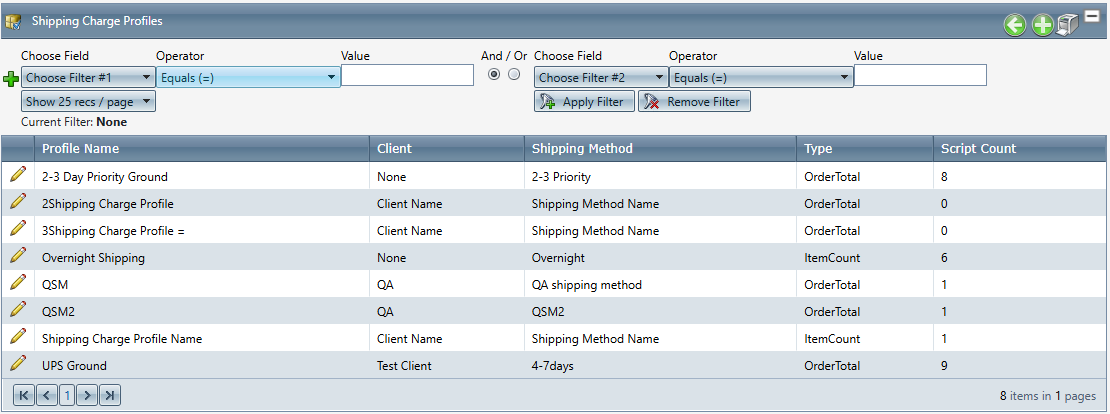This screenshot has height=414, width=1110.
Task: Click the Apply Filter button
Action: pos(585,101)
